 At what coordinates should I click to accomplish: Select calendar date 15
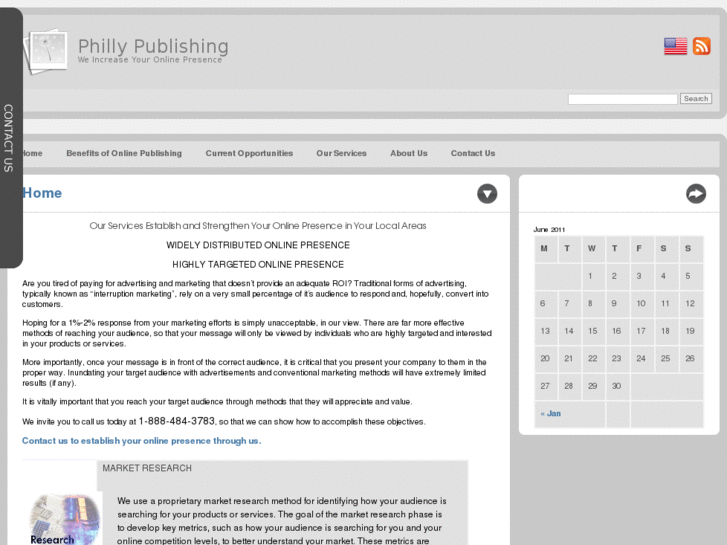[593, 331]
